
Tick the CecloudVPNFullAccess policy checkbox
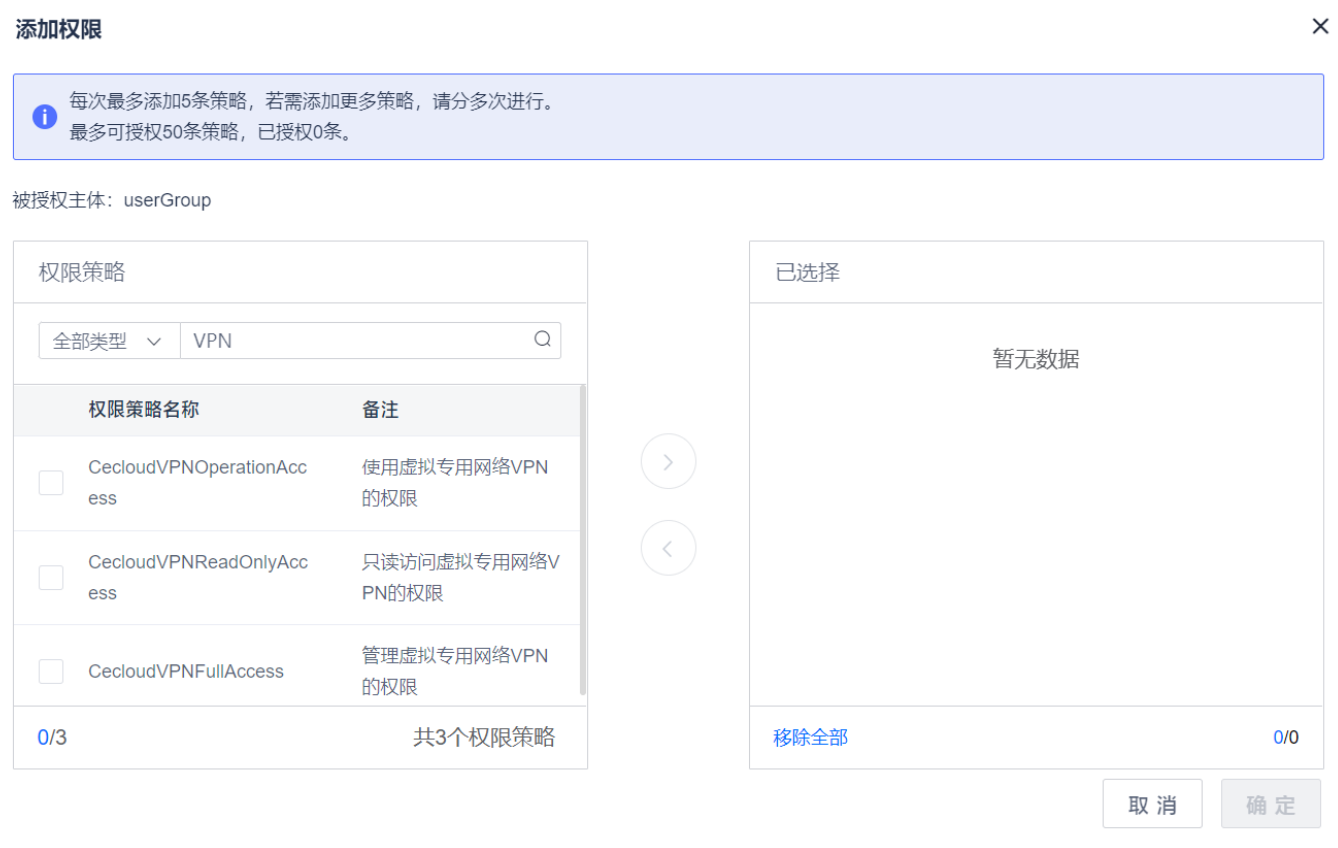(51, 671)
